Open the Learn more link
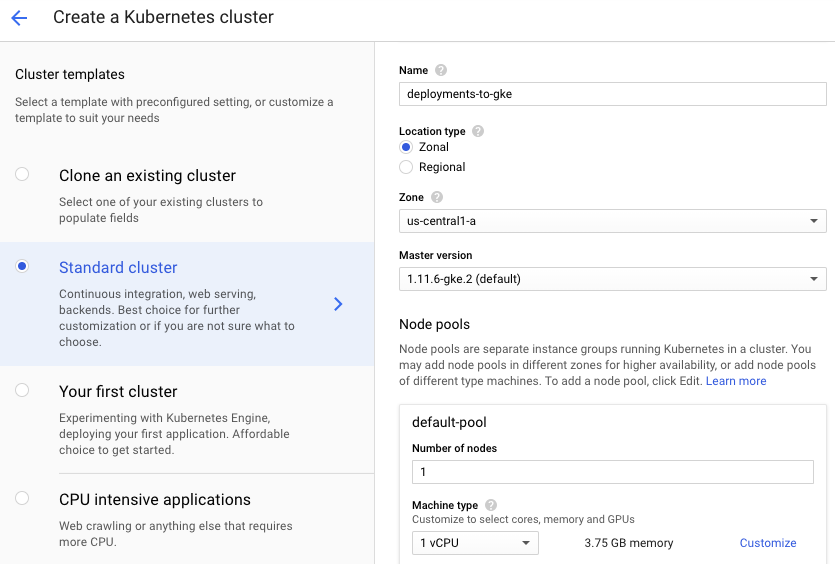This screenshot has width=835, height=564. [736, 381]
